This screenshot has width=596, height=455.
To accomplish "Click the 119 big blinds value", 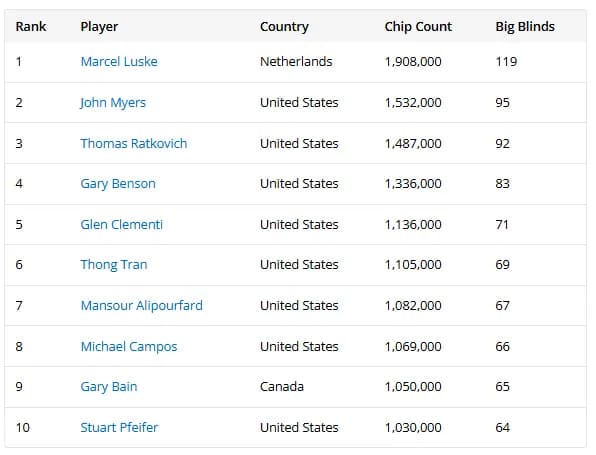I will pyautogui.click(x=506, y=62).
